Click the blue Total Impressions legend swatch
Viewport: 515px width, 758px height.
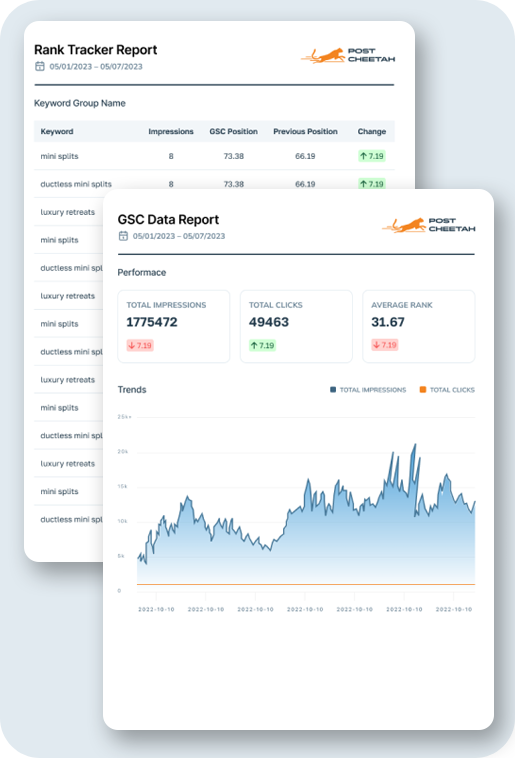pyautogui.click(x=333, y=390)
